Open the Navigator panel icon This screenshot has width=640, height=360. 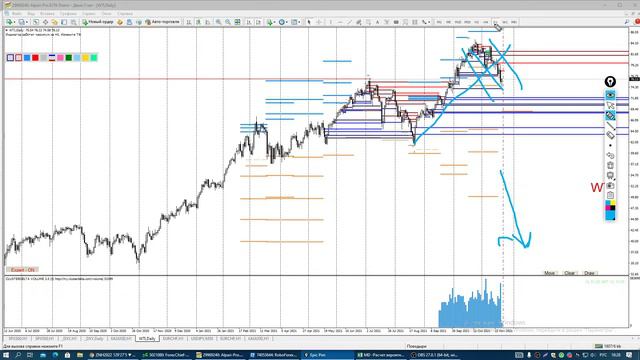click(55, 22)
